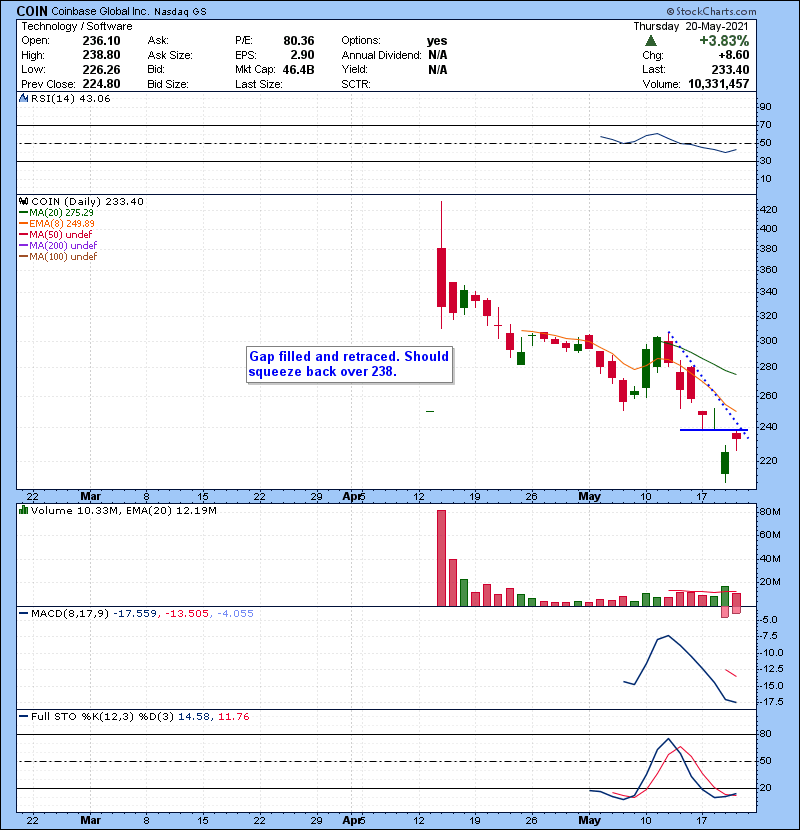Click the 420 price axis label
Image resolution: width=800 pixels, height=830 pixels.
(x=768, y=210)
